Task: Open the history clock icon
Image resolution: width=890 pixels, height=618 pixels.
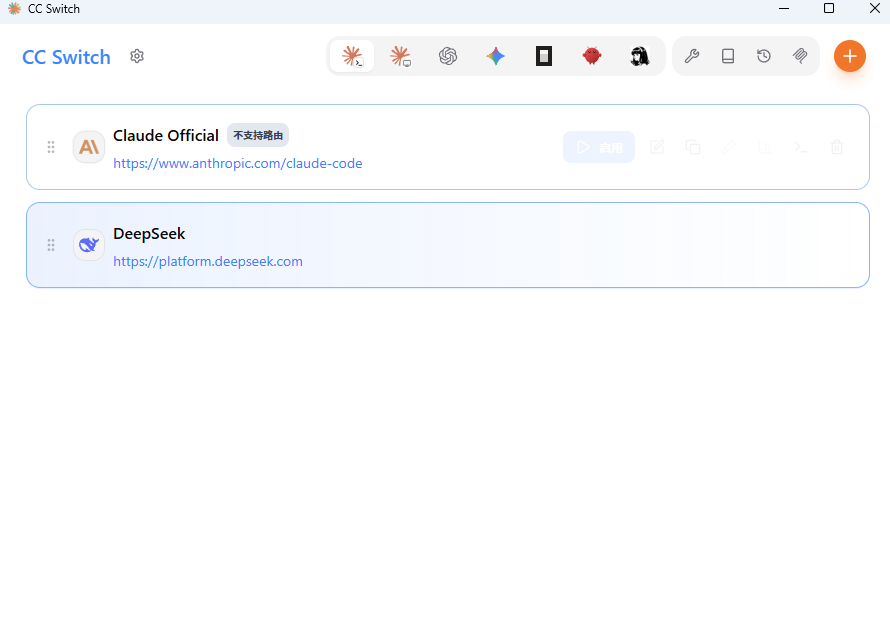Action: pos(764,56)
